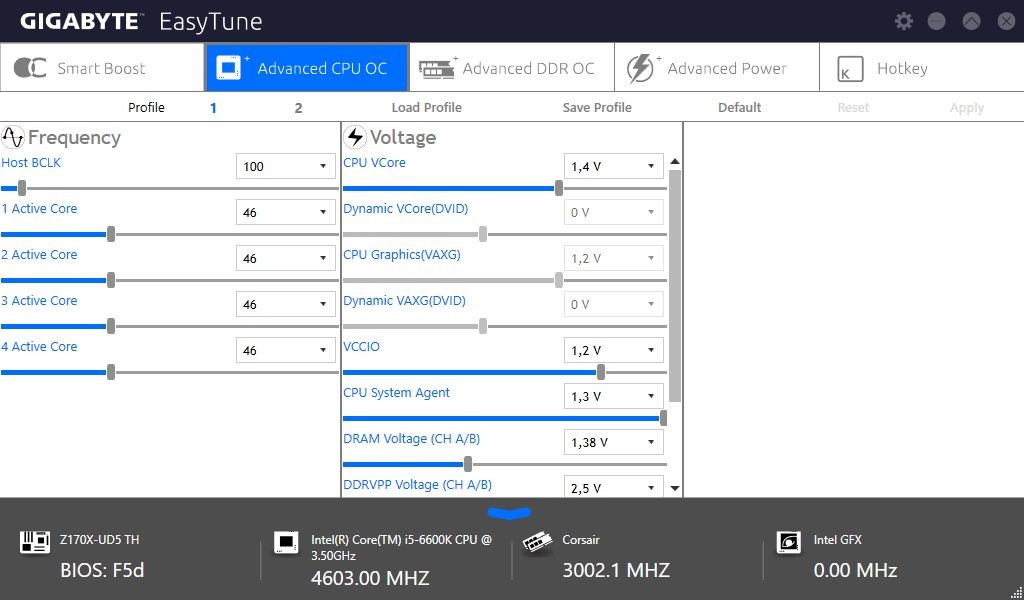Open the 3 Active Core ratio dropdown
This screenshot has width=1024, height=600.
pyautogui.click(x=285, y=304)
